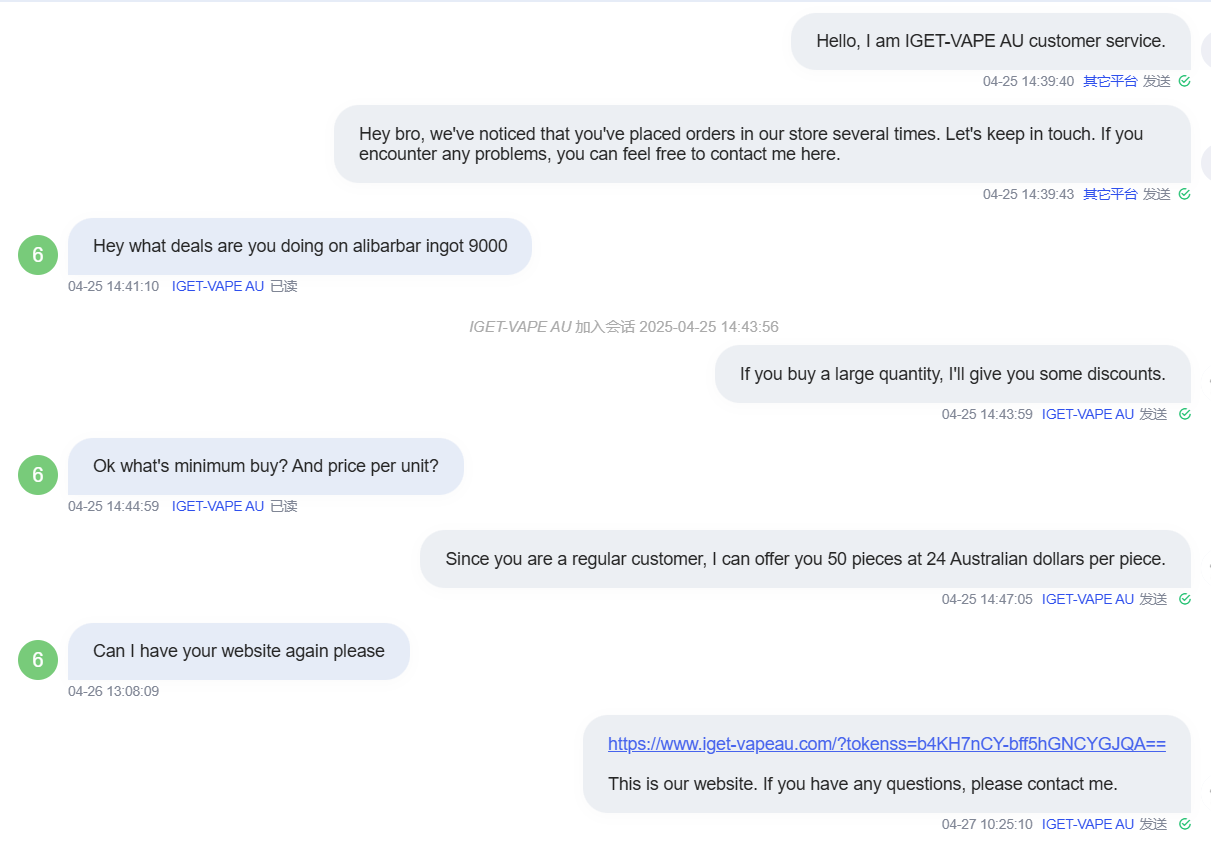Click 其它平台 label under 'Hey bro' message

coord(1110,194)
